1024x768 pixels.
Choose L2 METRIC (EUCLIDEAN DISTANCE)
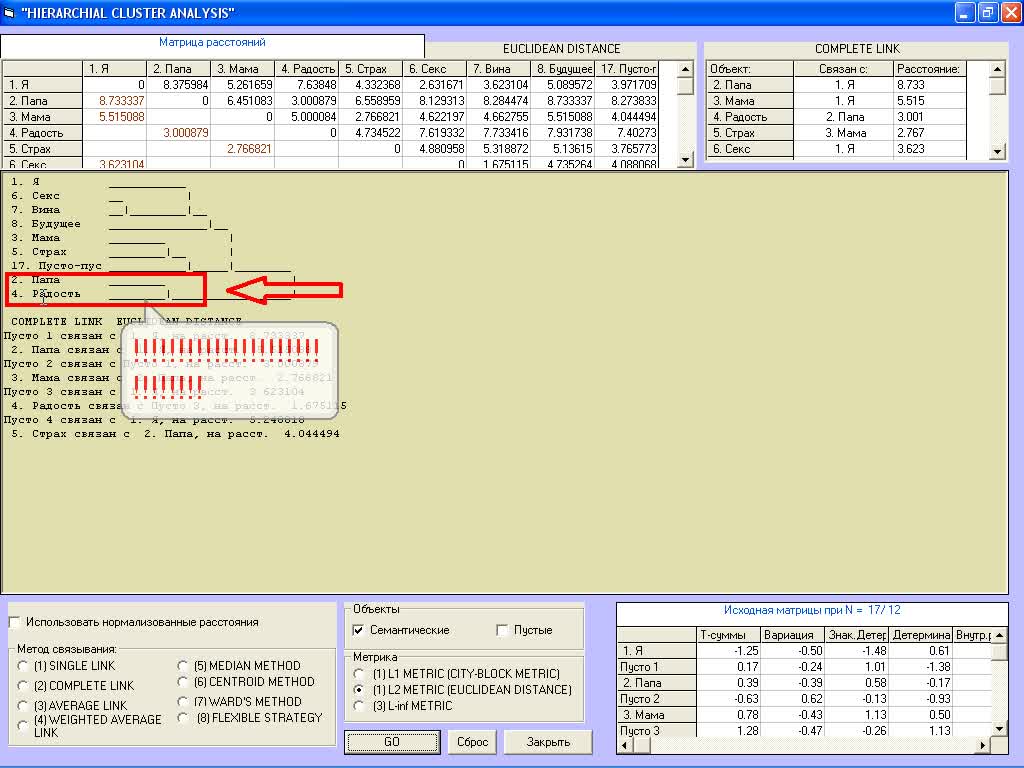[x=358, y=690]
